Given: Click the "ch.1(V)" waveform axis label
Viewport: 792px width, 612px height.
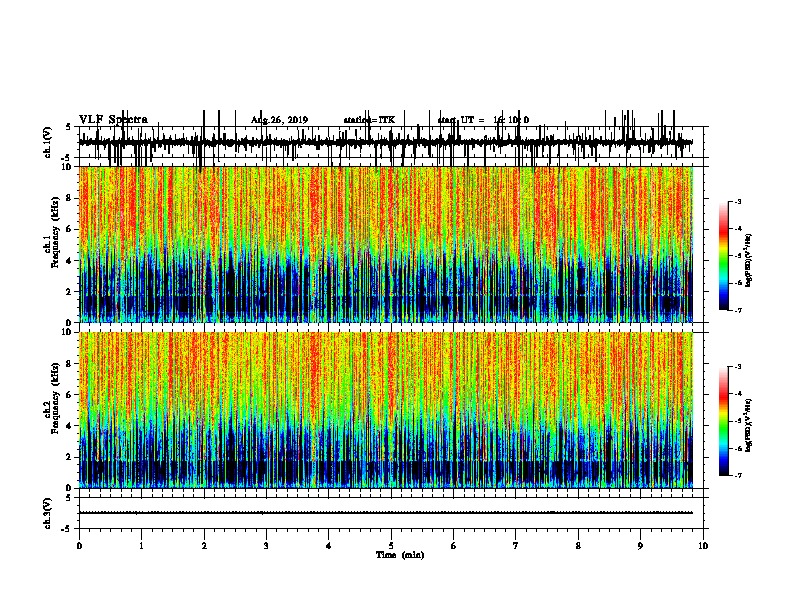Looking at the screenshot, I should tap(48, 142).
